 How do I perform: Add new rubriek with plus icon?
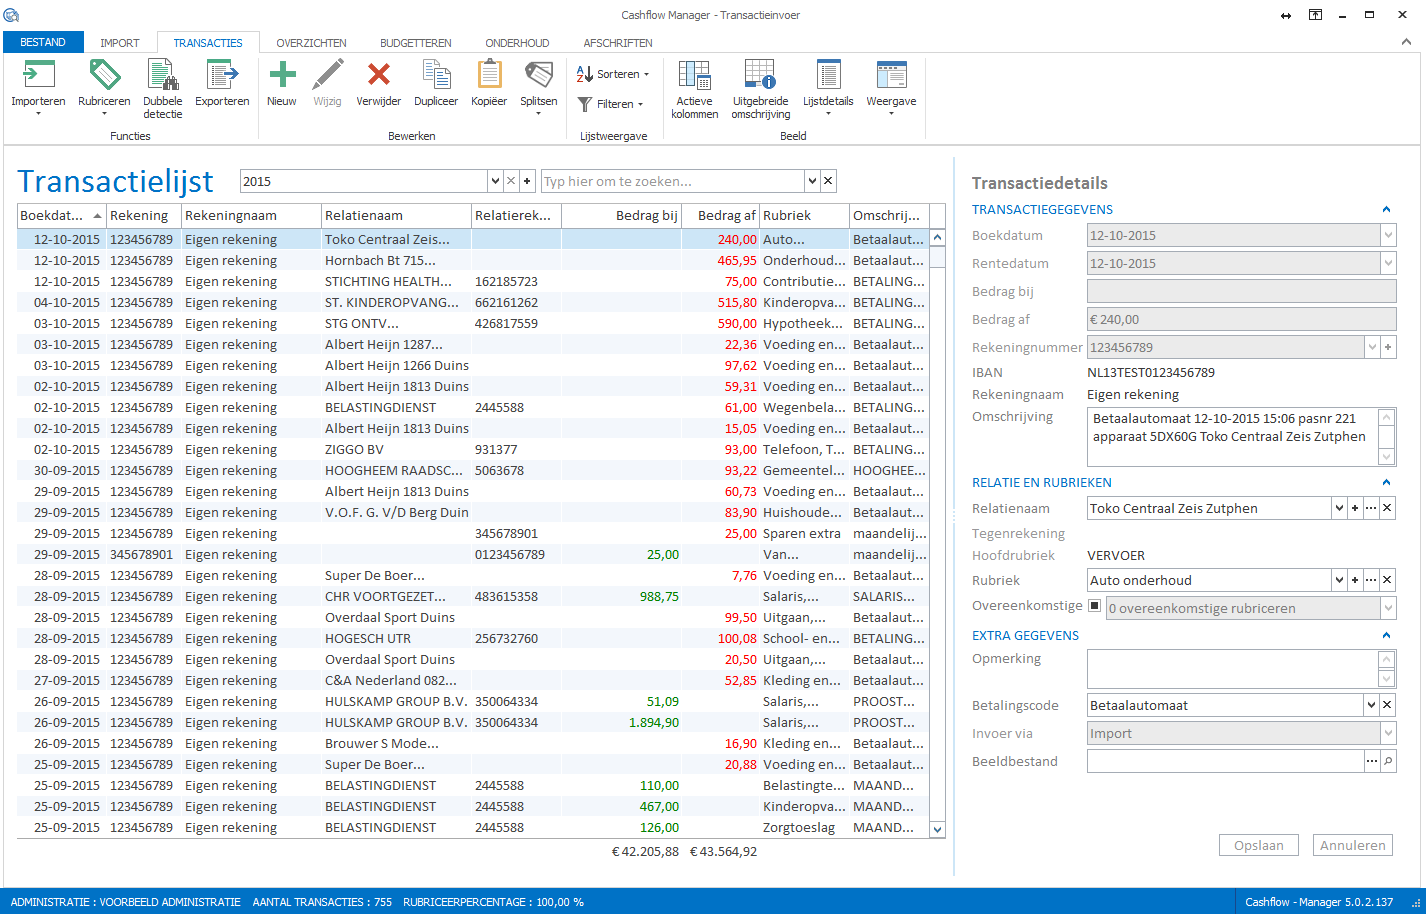point(1355,580)
